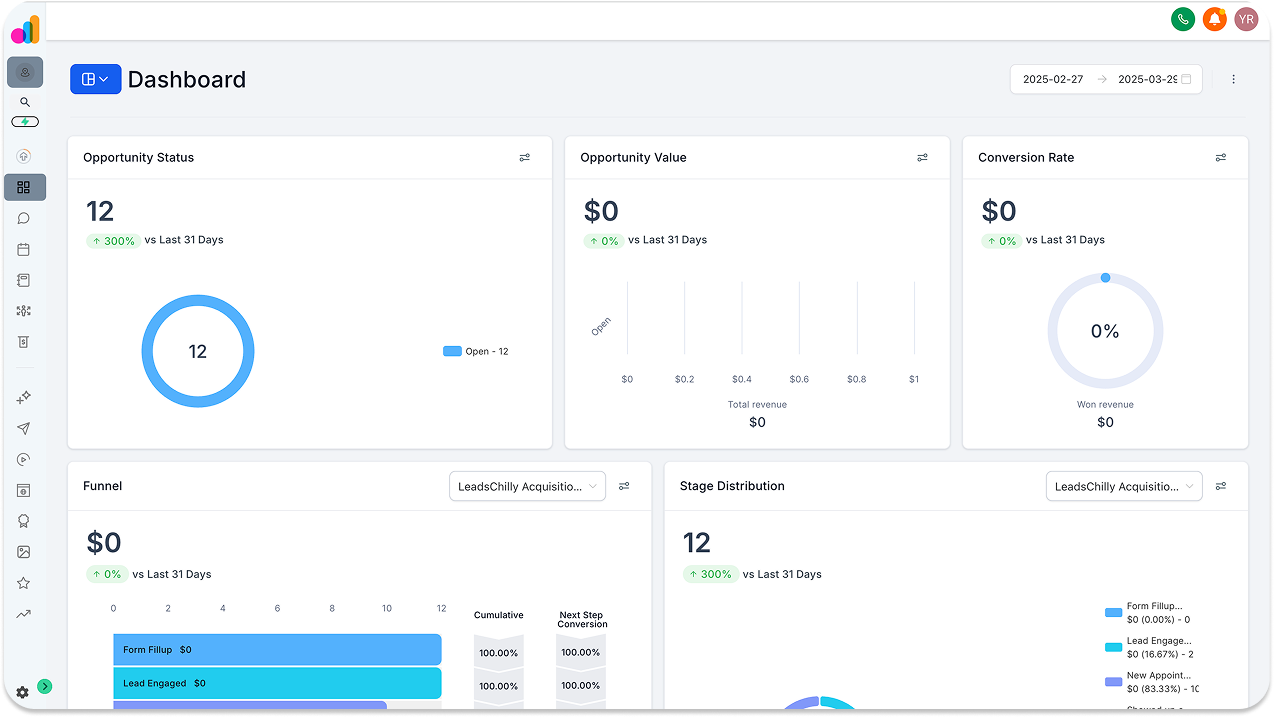1274x717 pixels.
Task: Click the Open - 12 legend swatch
Action: pyautogui.click(x=452, y=351)
